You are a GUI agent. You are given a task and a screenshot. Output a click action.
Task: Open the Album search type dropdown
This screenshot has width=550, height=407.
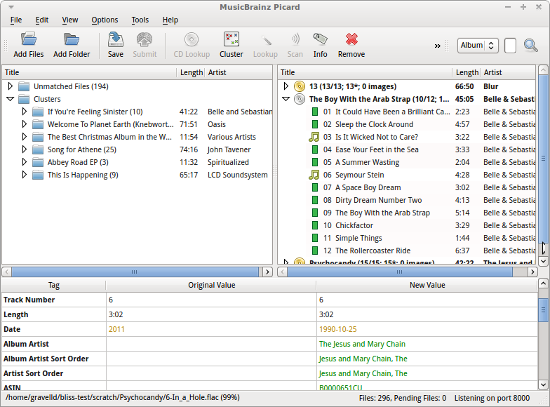point(478,46)
